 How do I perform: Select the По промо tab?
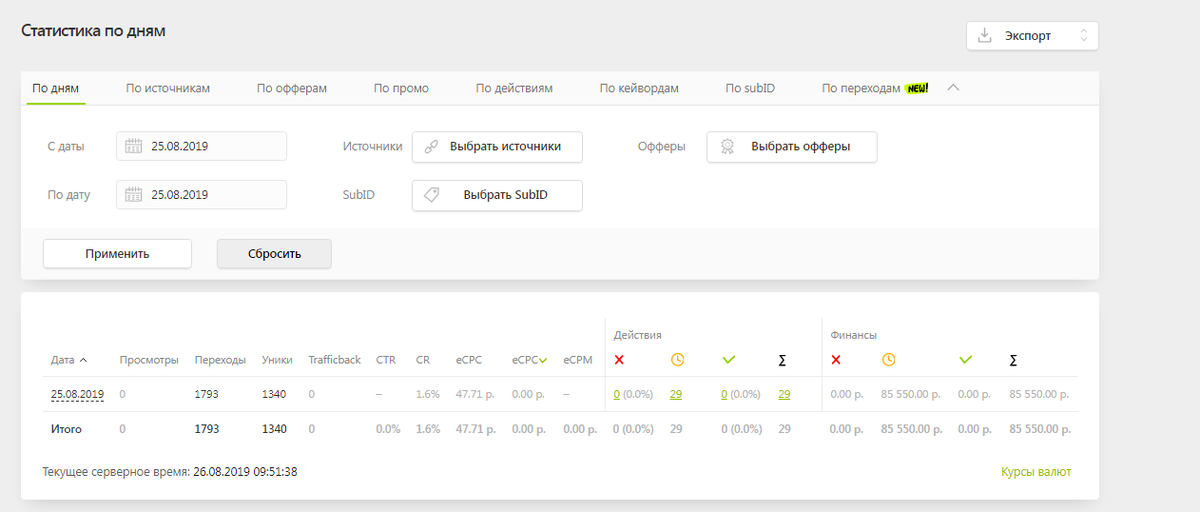[x=401, y=88]
